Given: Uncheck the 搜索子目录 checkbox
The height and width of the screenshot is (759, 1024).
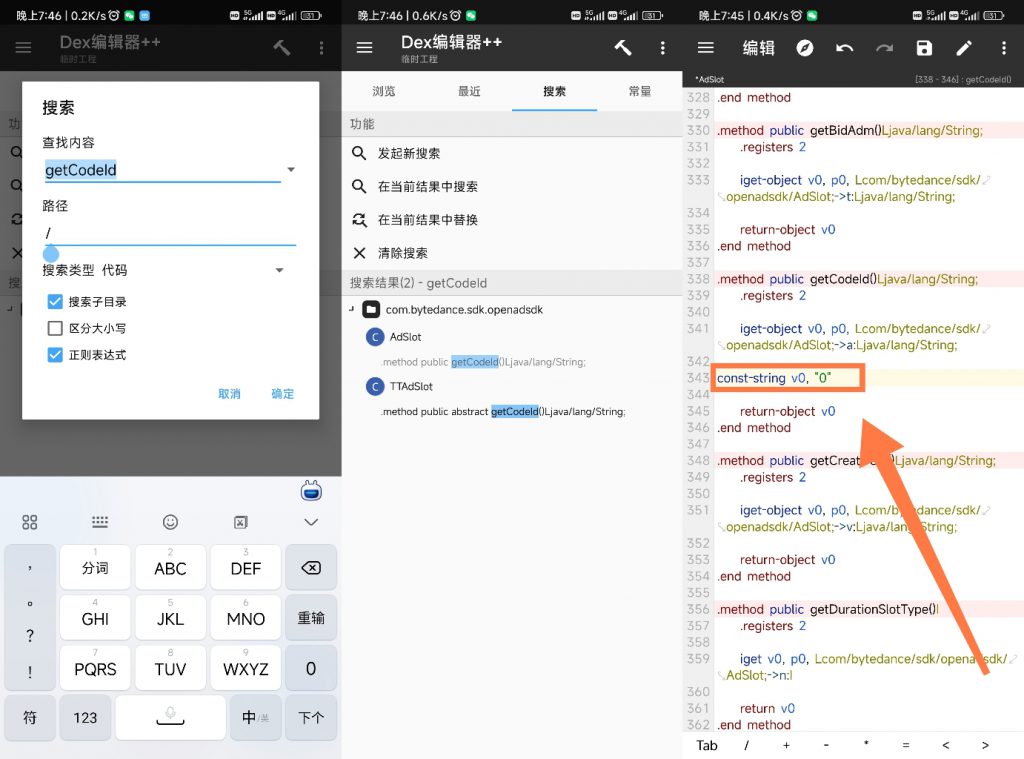Looking at the screenshot, I should tap(55, 301).
